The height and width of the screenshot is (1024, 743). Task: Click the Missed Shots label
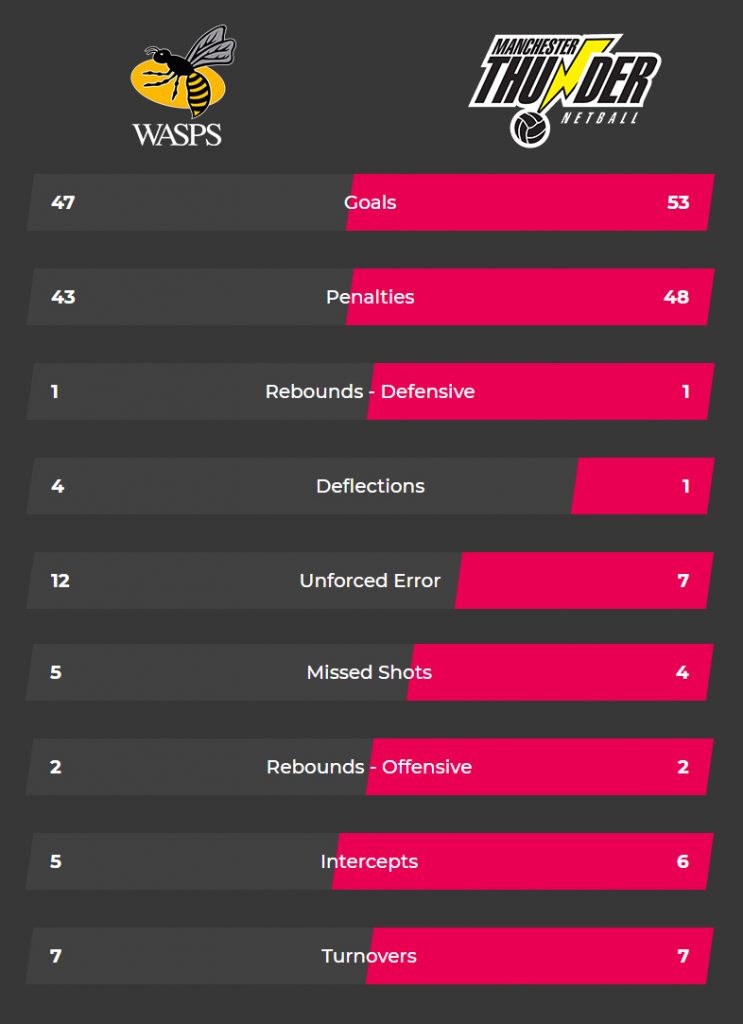370,673
